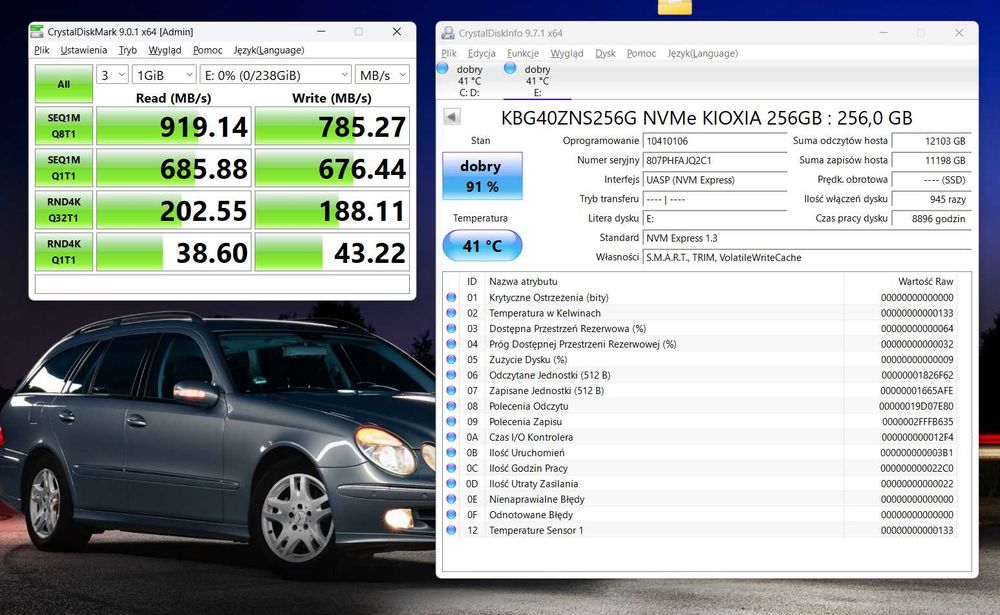Open Funkcje menu in CrystalDiskInfo

[x=523, y=54]
